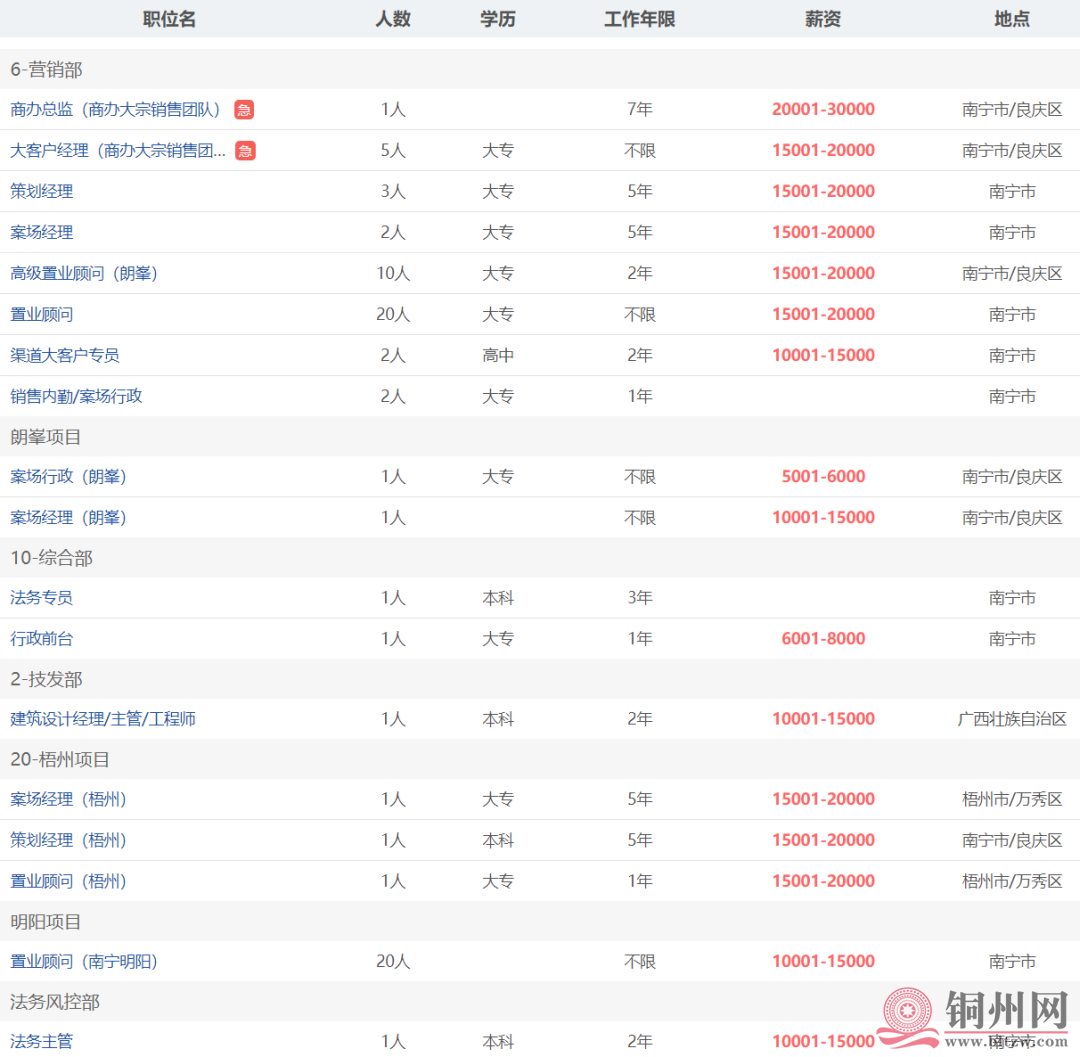This screenshot has width=1080, height=1057.
Task: Open 建筑设计经理/主管/工程师 job link
Action: click(103, 719)
